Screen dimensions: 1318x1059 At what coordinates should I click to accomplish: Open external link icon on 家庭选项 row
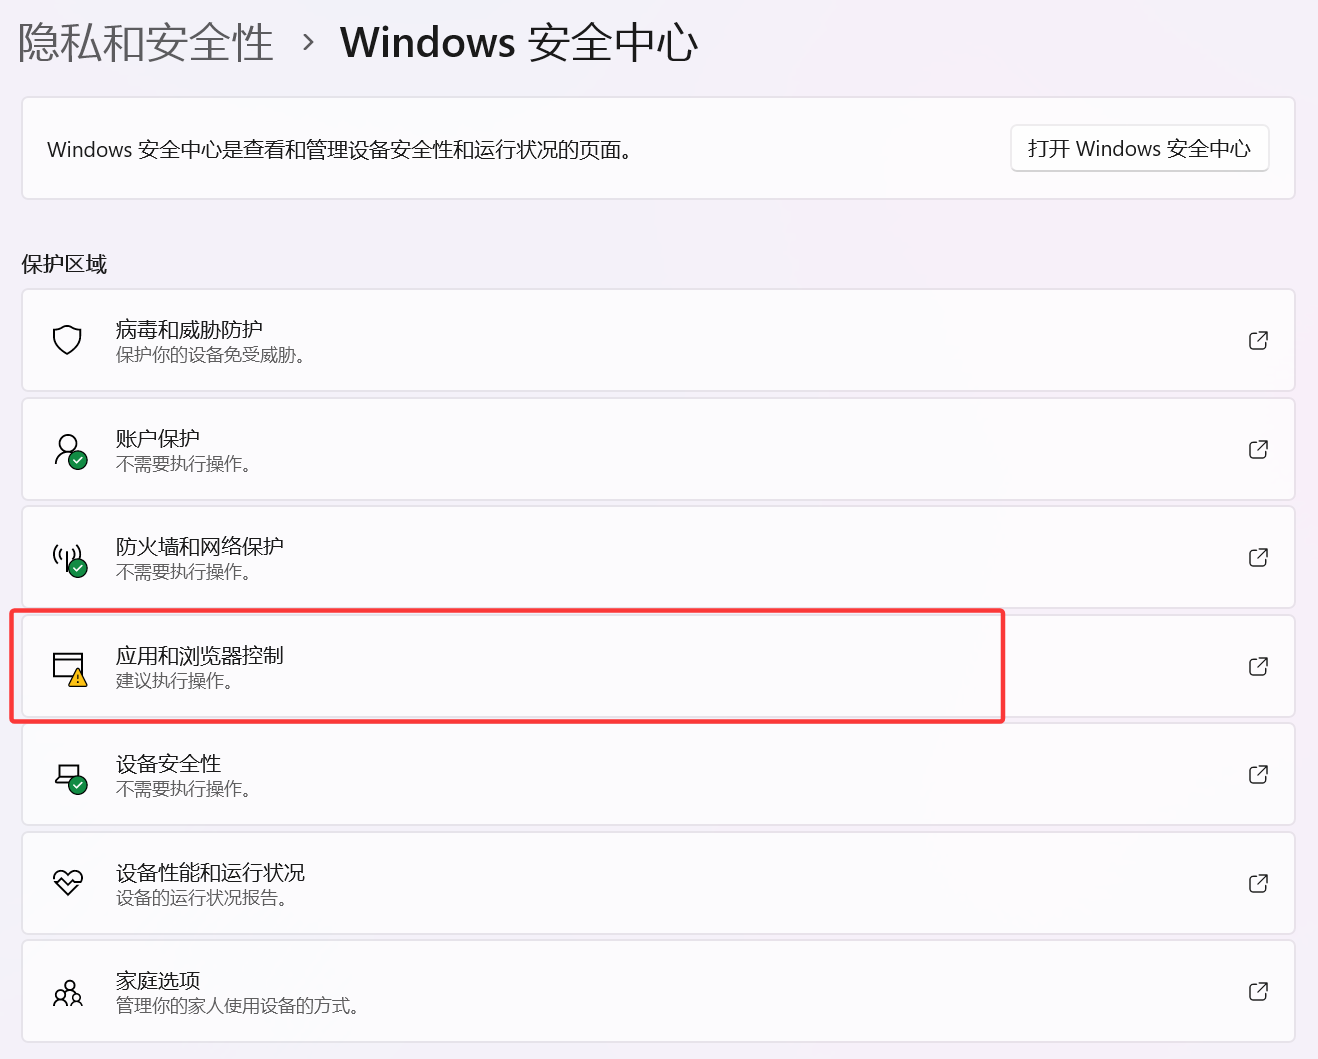[x=1258, y=991]
